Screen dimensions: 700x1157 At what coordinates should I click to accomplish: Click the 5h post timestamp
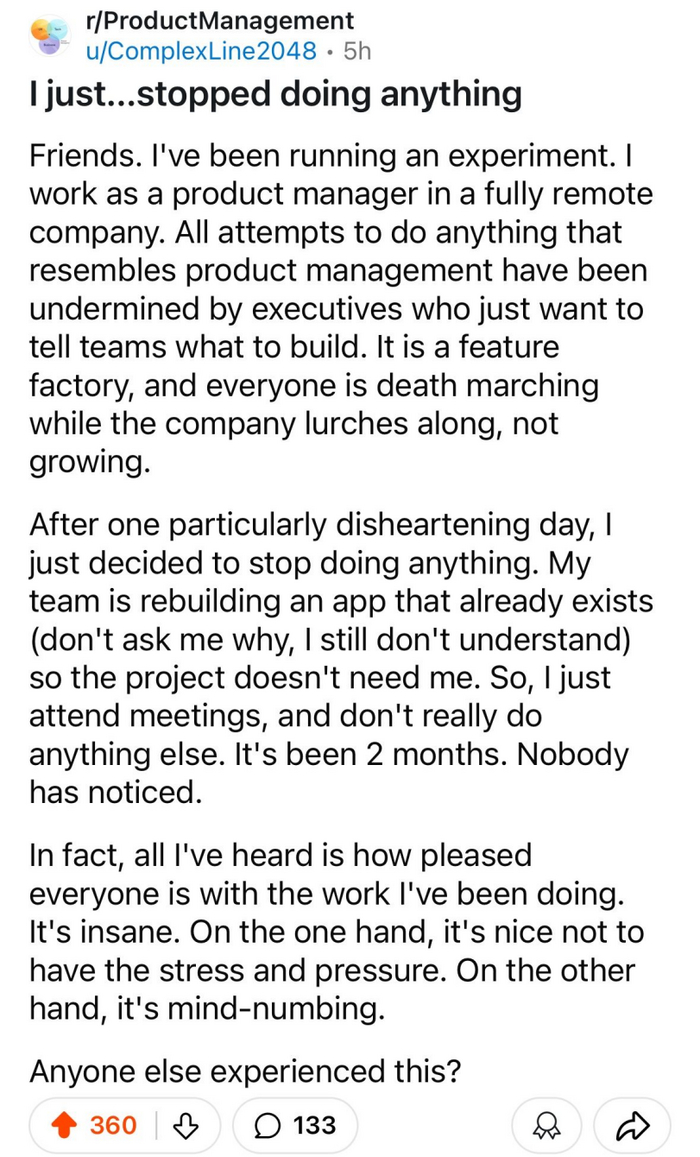[x=356, y=50]
